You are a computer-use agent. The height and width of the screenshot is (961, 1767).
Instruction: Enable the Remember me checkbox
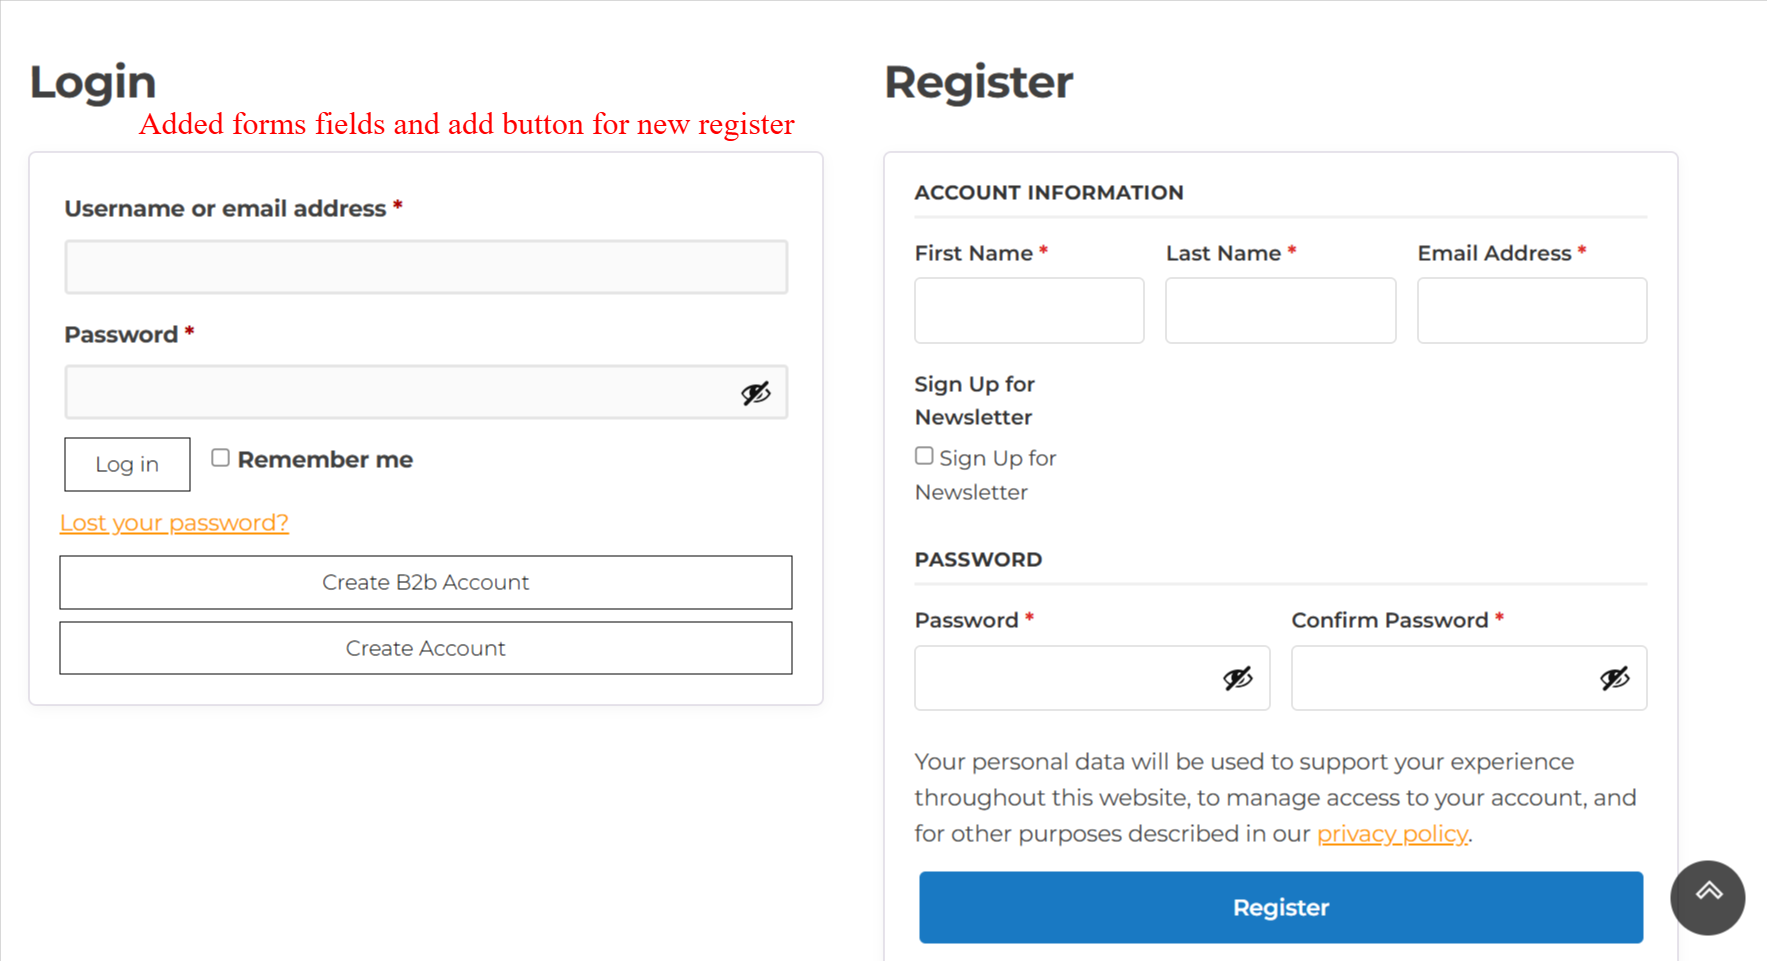coord(220,457)
